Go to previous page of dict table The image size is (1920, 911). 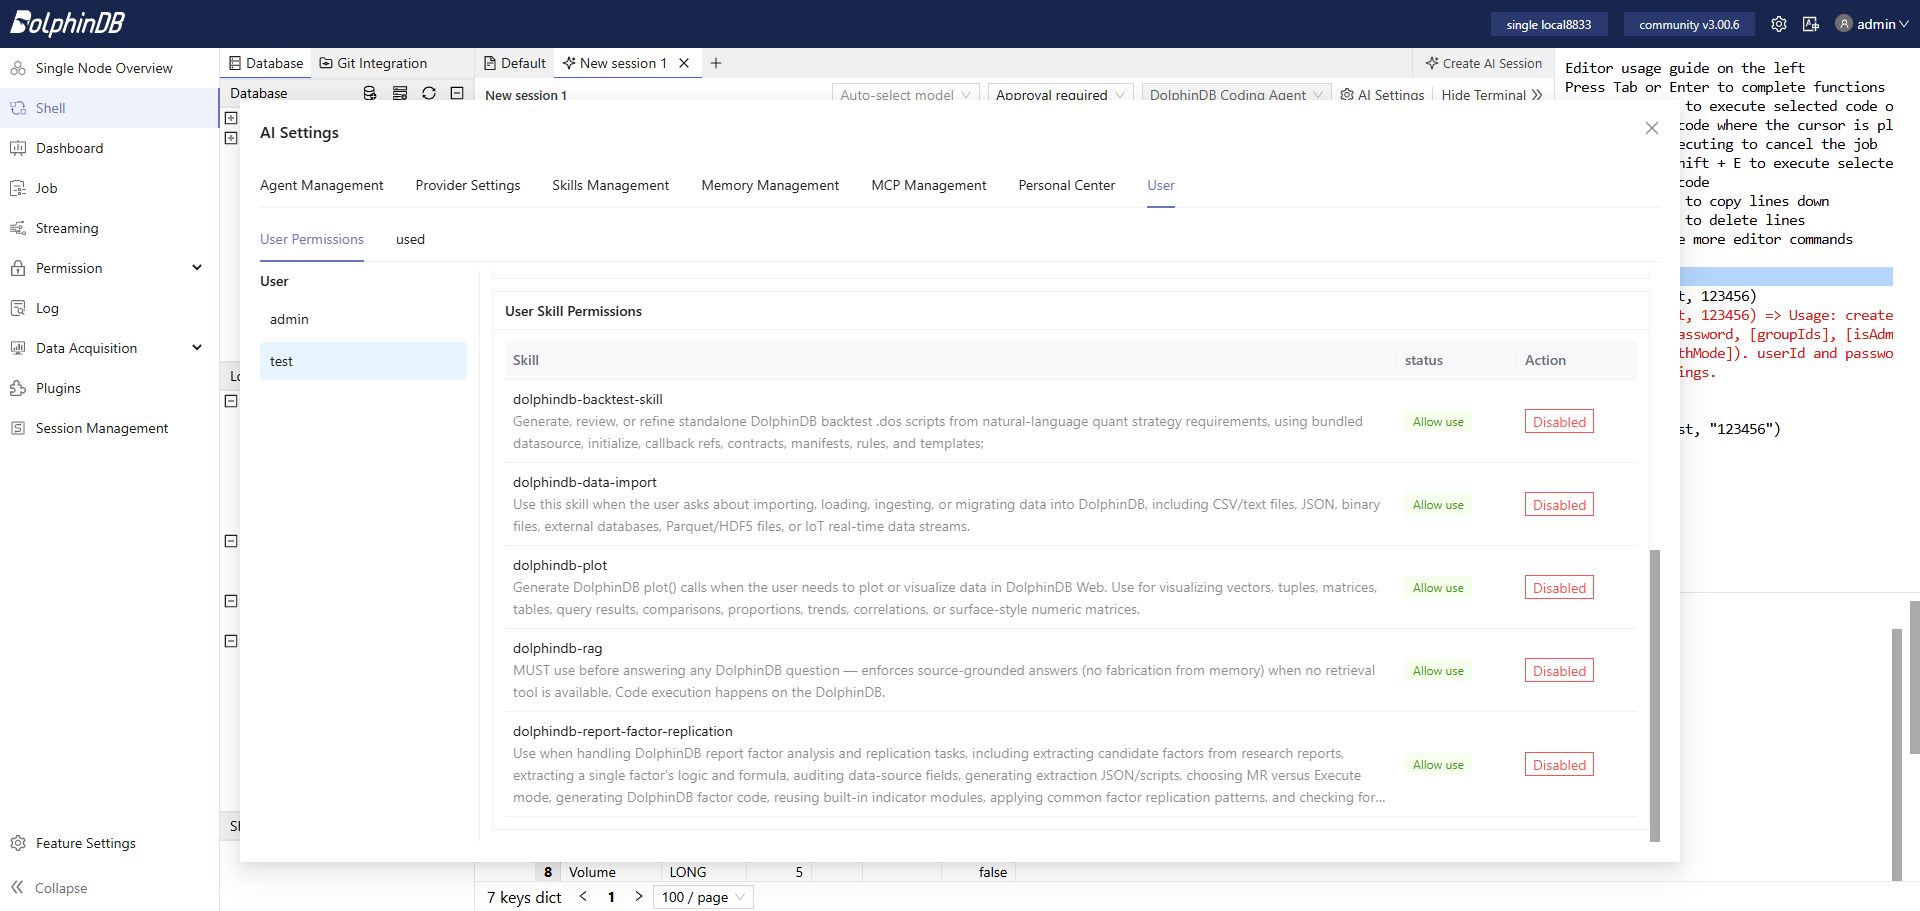583,897
